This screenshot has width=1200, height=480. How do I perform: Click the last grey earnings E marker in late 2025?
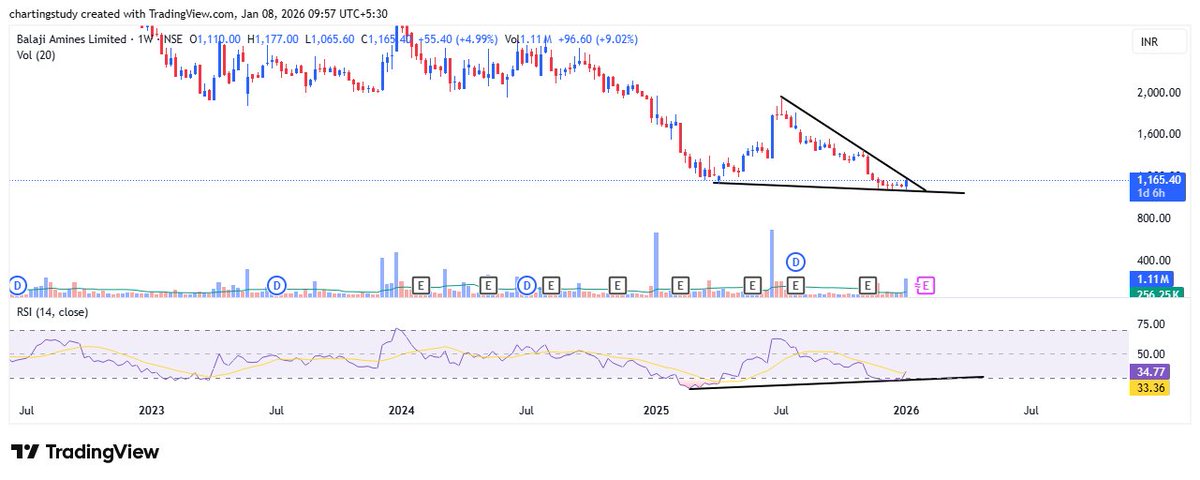point(868,286)
